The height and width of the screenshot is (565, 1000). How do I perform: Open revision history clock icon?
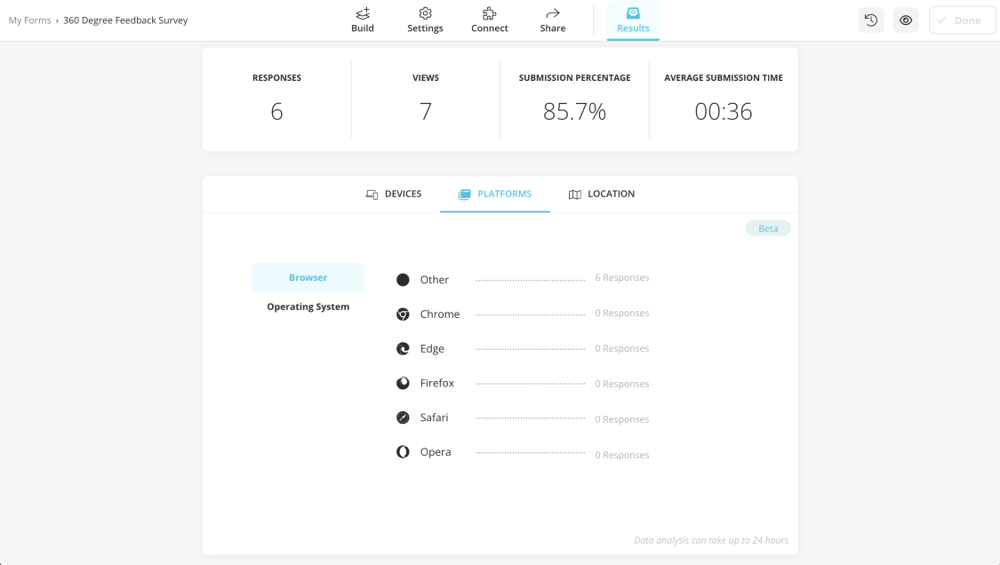pos(871,20)
